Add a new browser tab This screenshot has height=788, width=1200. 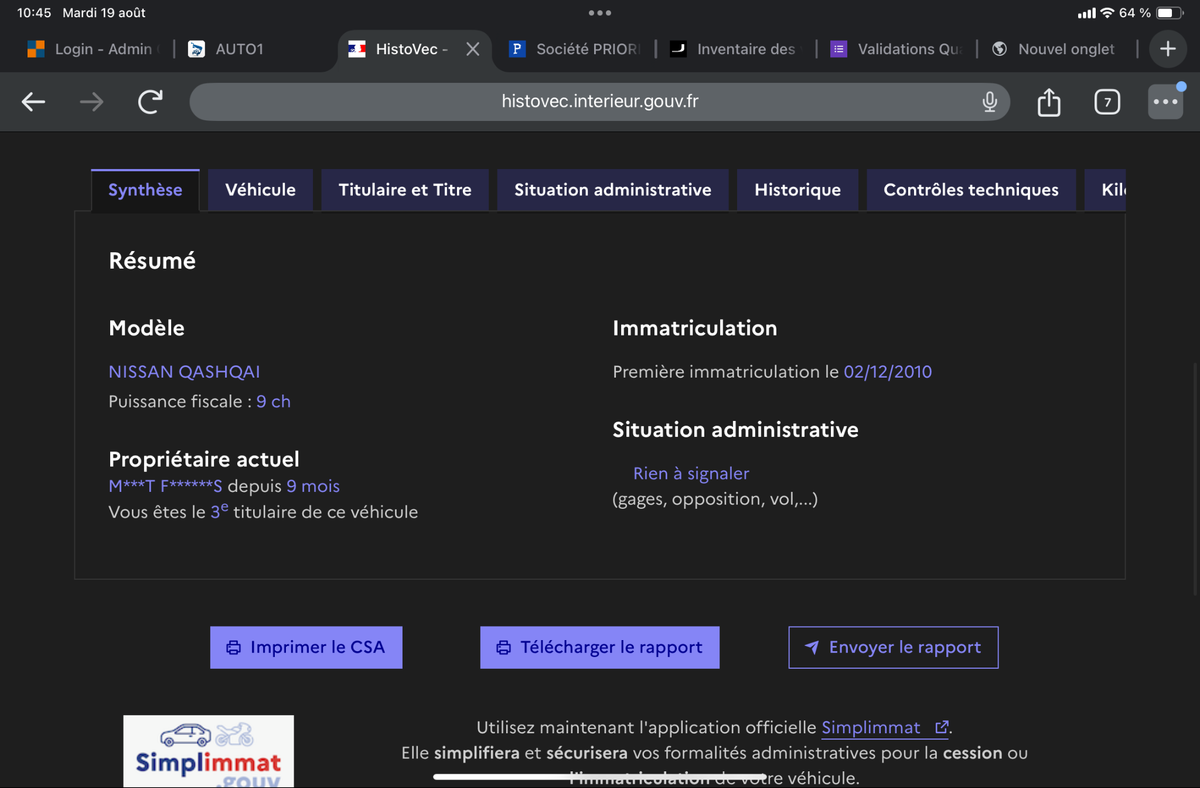coord(1167,49)
